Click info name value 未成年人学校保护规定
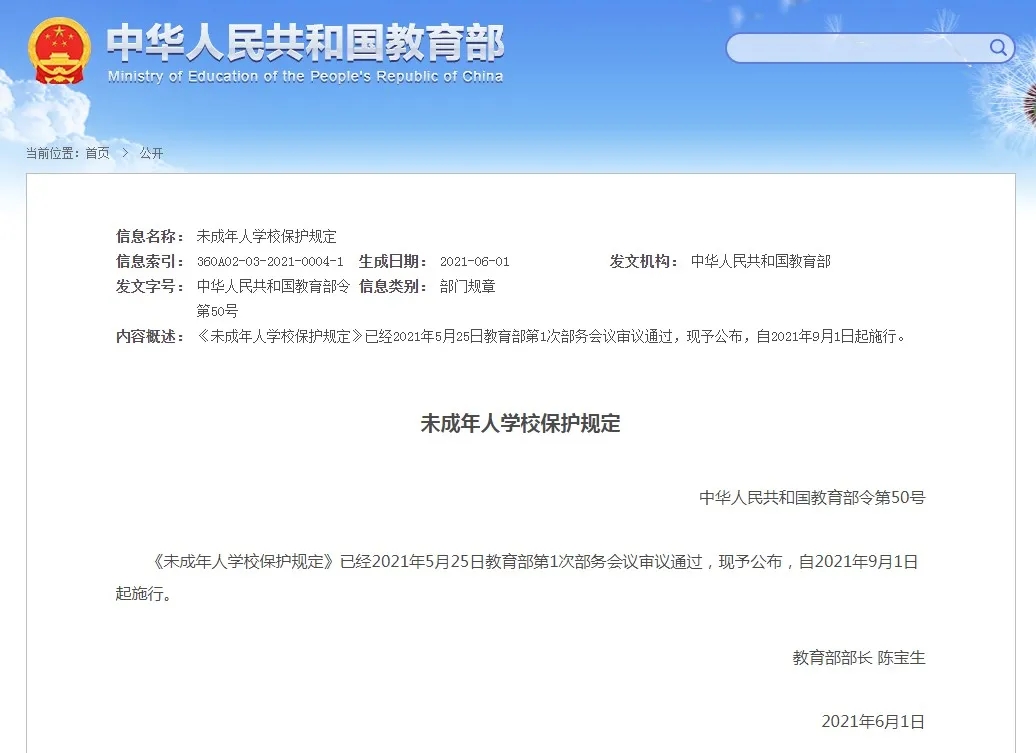The width and height of the screenshot is (1036, 753). 267,236
